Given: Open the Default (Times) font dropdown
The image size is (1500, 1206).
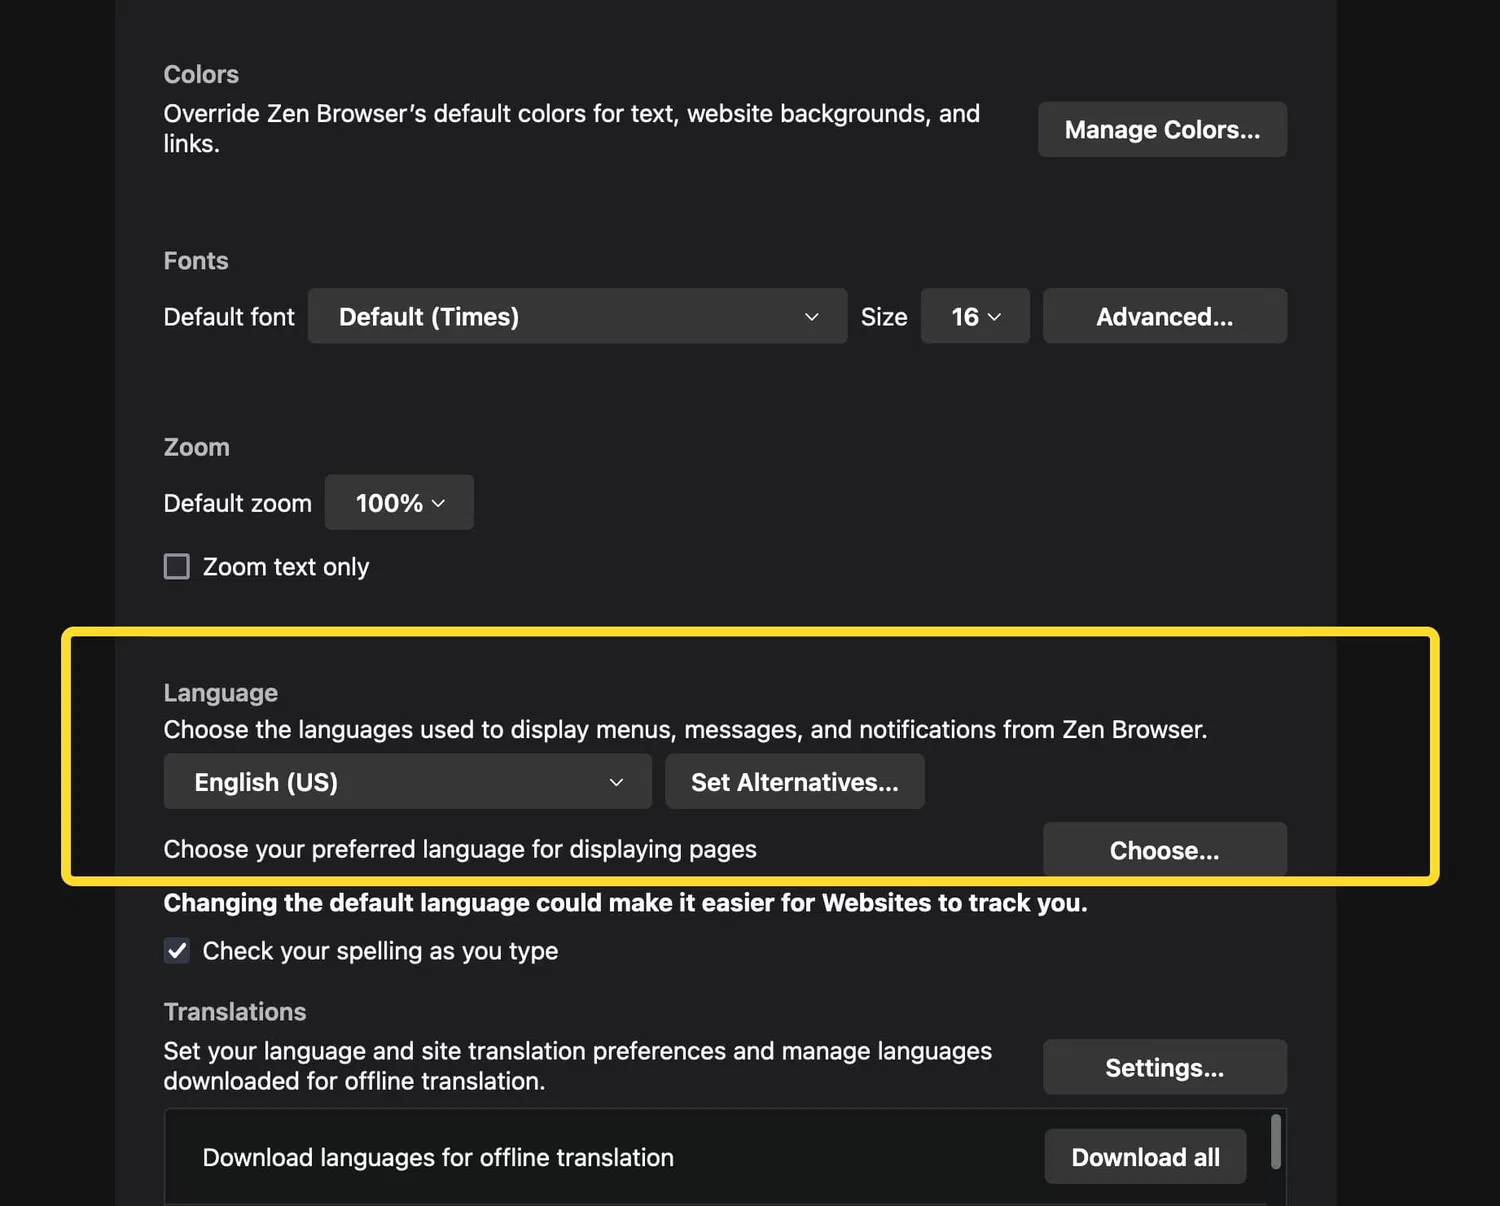Looking at the screenshot, I should point(576,317).
